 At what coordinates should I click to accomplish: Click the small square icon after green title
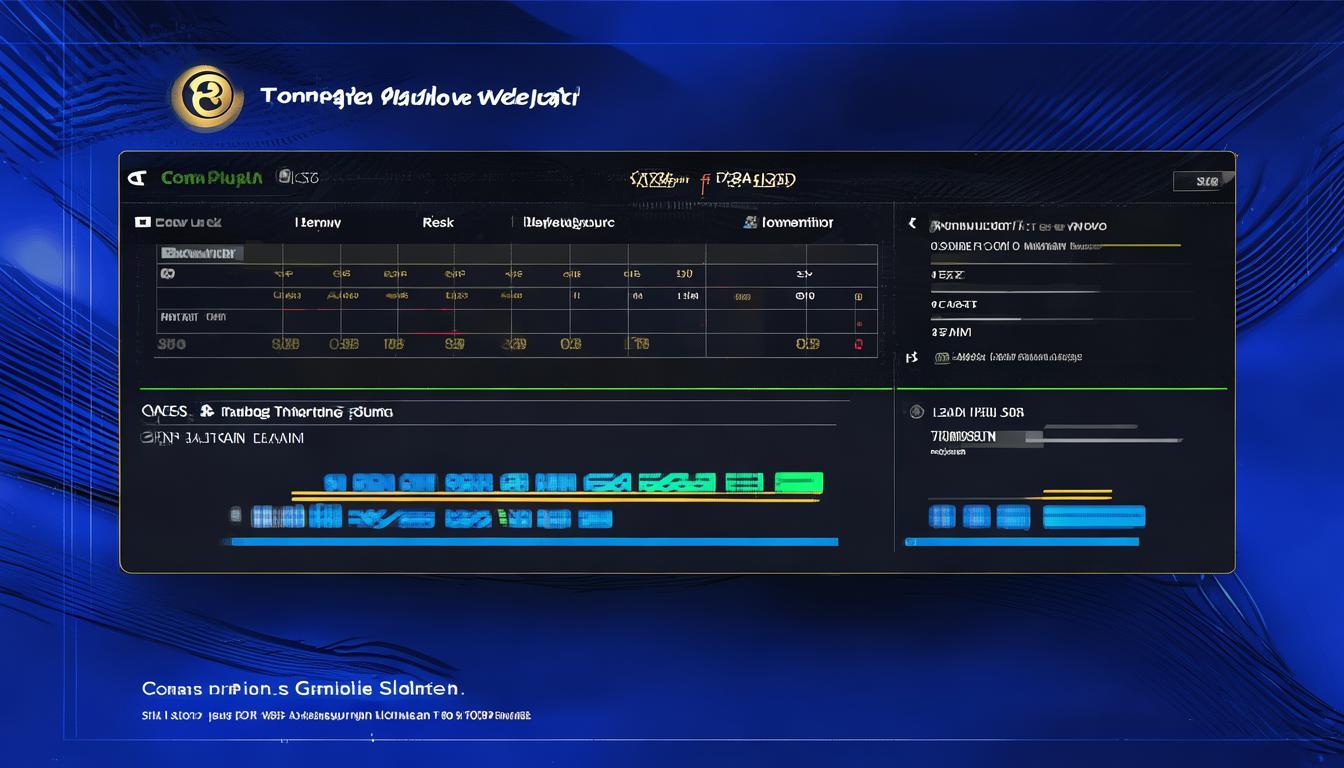click(x=285, y=177)
